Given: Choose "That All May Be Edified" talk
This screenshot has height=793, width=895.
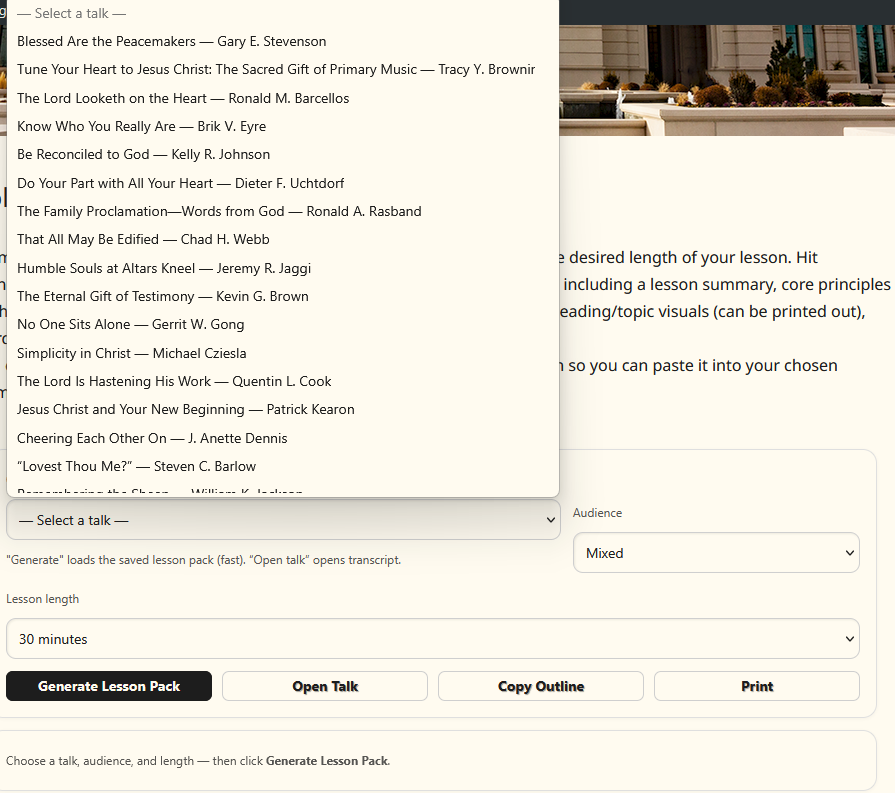Looking at the screenshot, I should pos(143,239).
